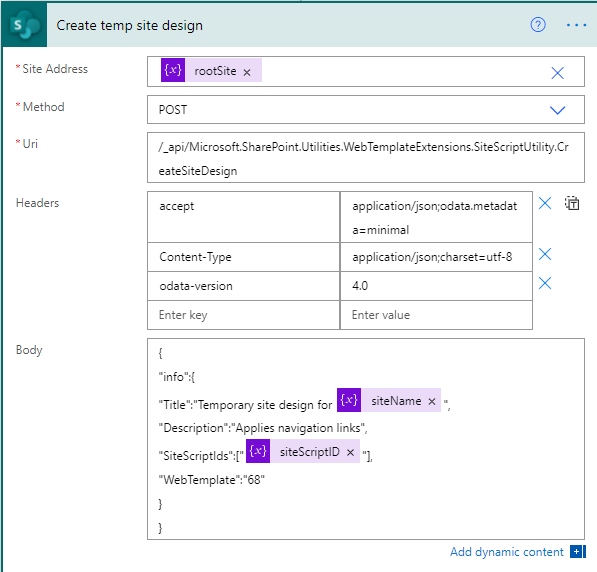Click the Headers label
Screen dimensions: 597x572
point(37,203)
